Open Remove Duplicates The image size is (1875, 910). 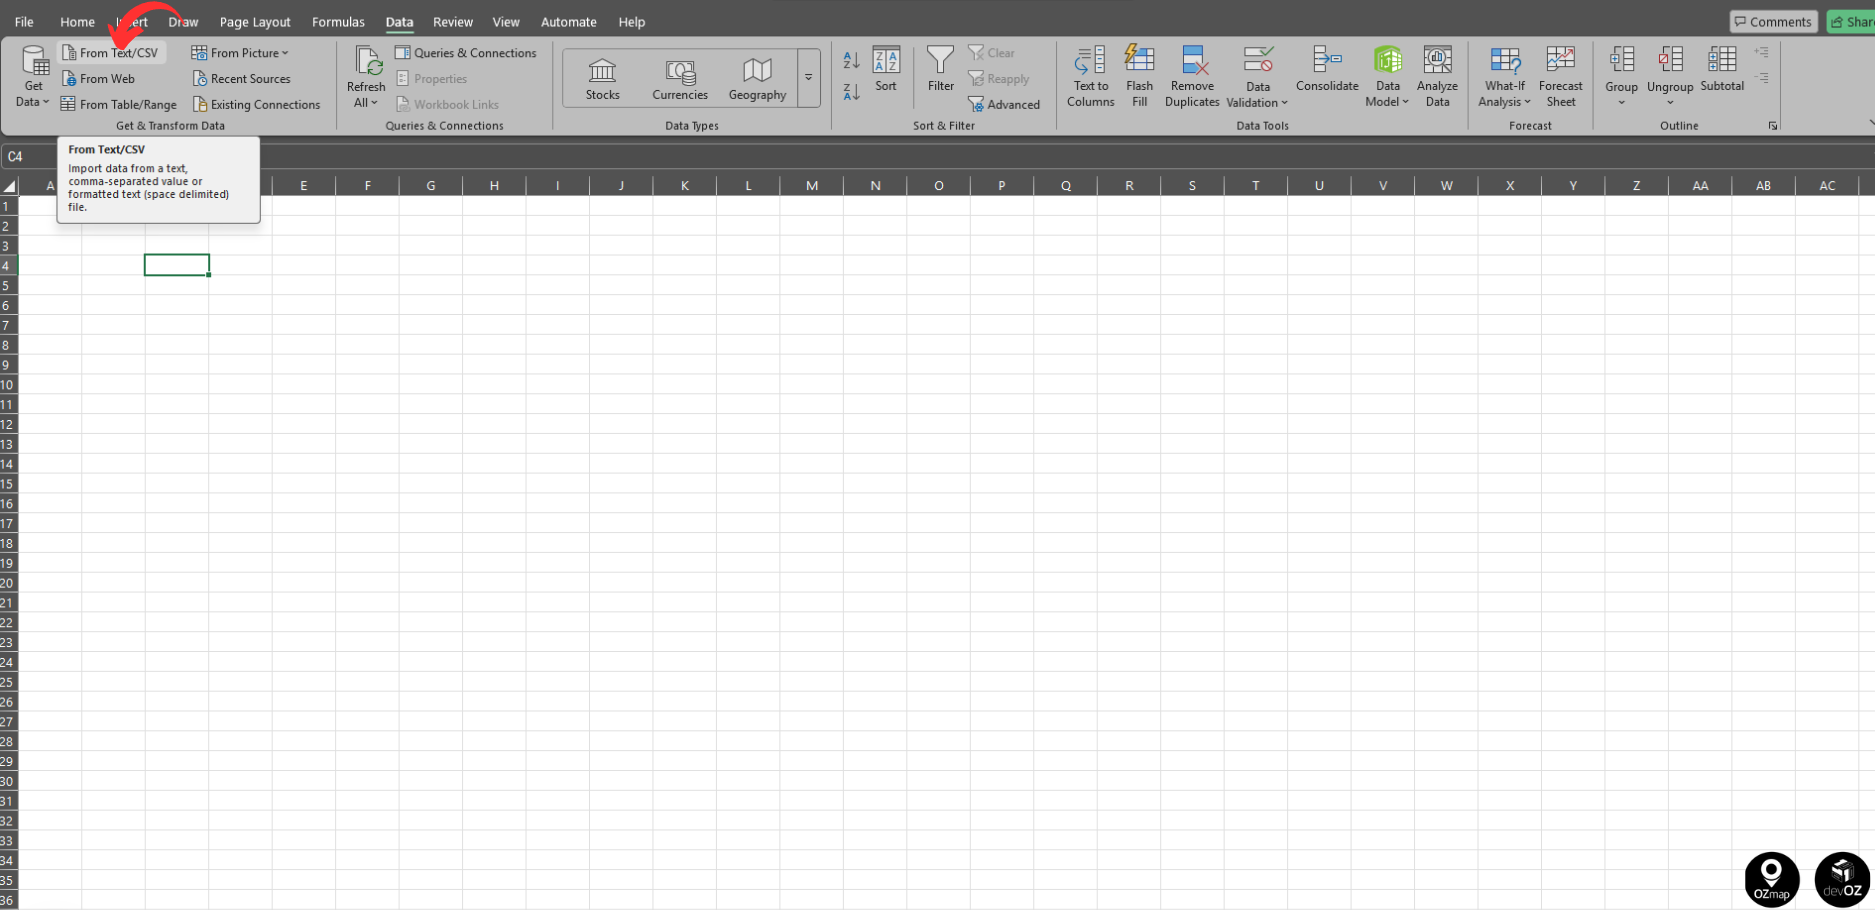click(x=1192, y=77)
